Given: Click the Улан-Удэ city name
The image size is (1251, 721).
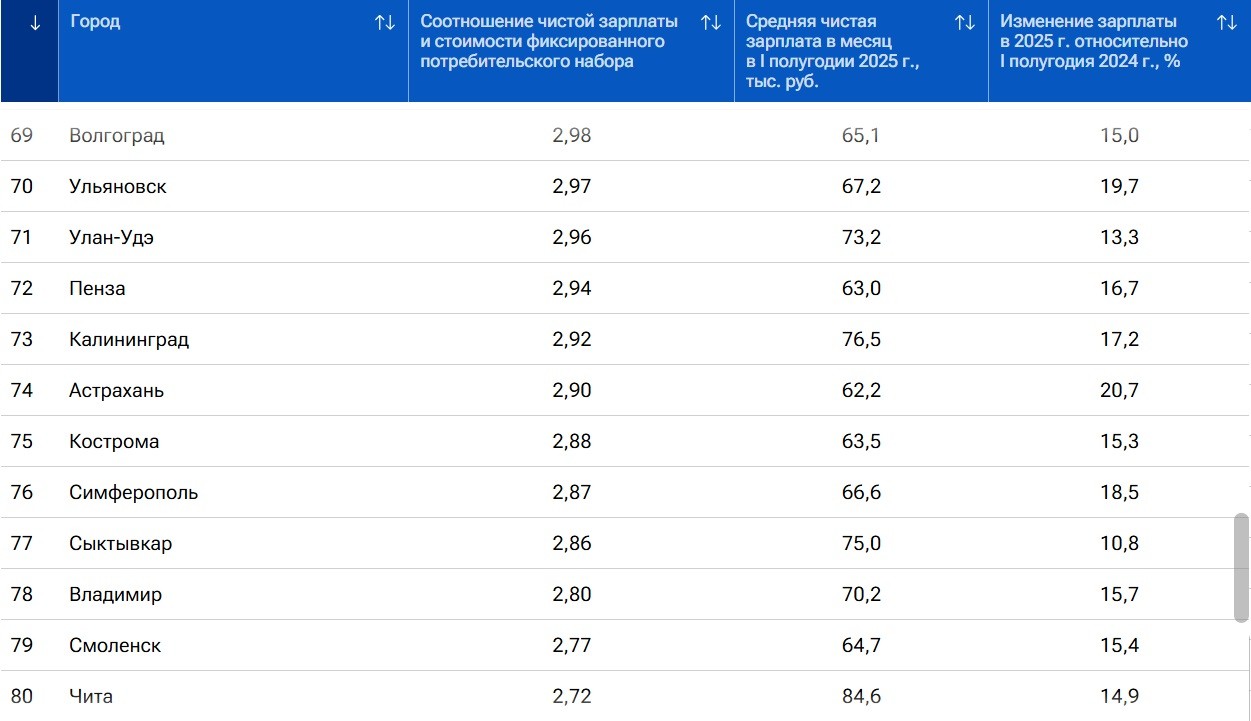Looking at the screenshot, I should (111, 238).
